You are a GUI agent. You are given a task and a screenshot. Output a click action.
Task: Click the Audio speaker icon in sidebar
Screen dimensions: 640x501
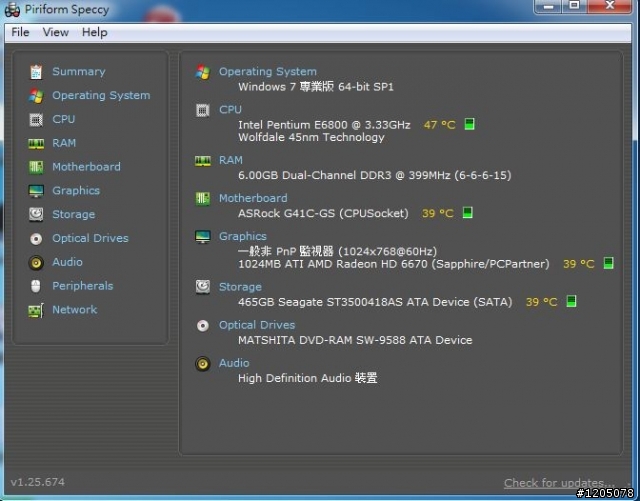(x=36, y=263)
